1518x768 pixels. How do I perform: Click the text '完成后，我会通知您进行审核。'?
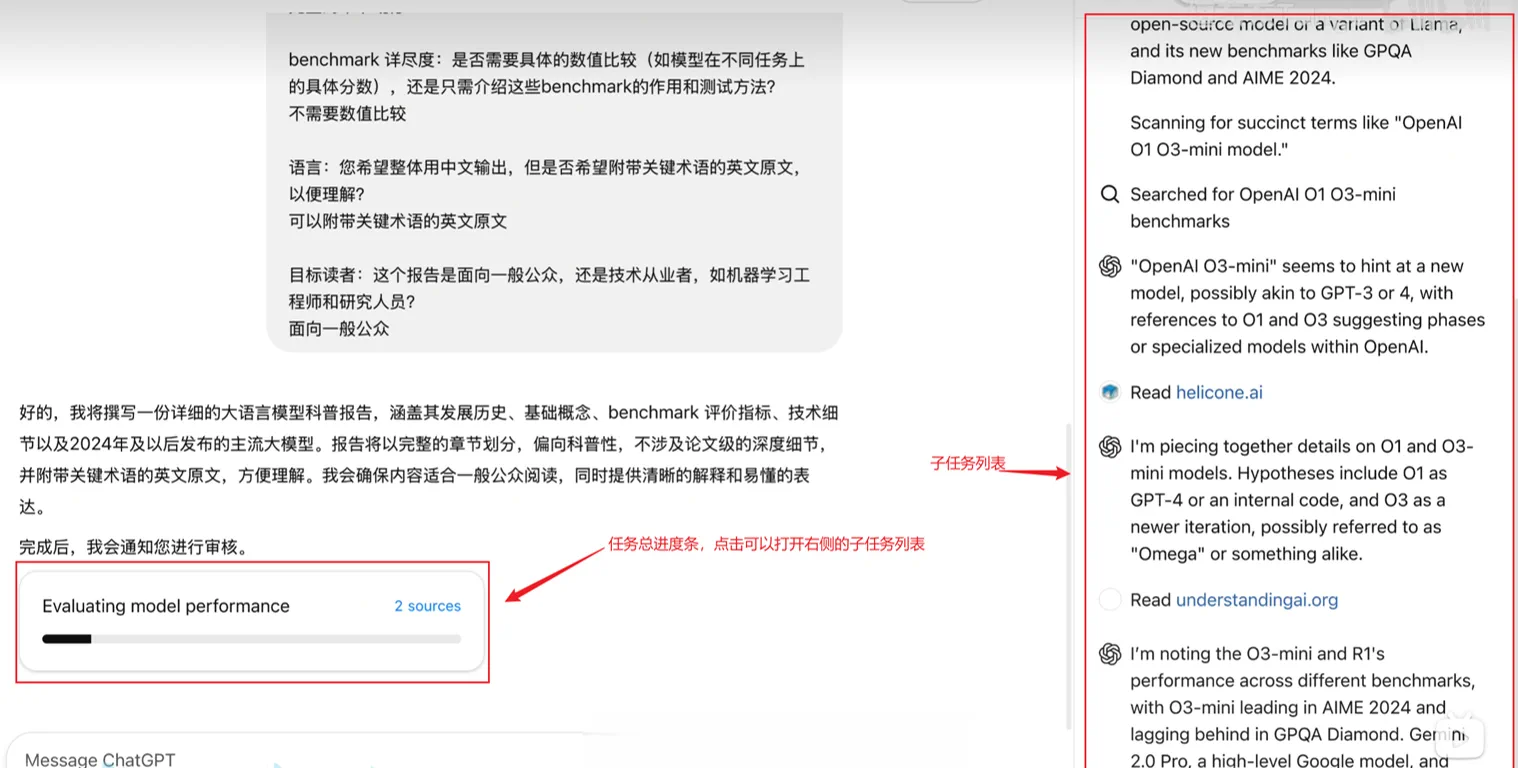coord(134,547)
